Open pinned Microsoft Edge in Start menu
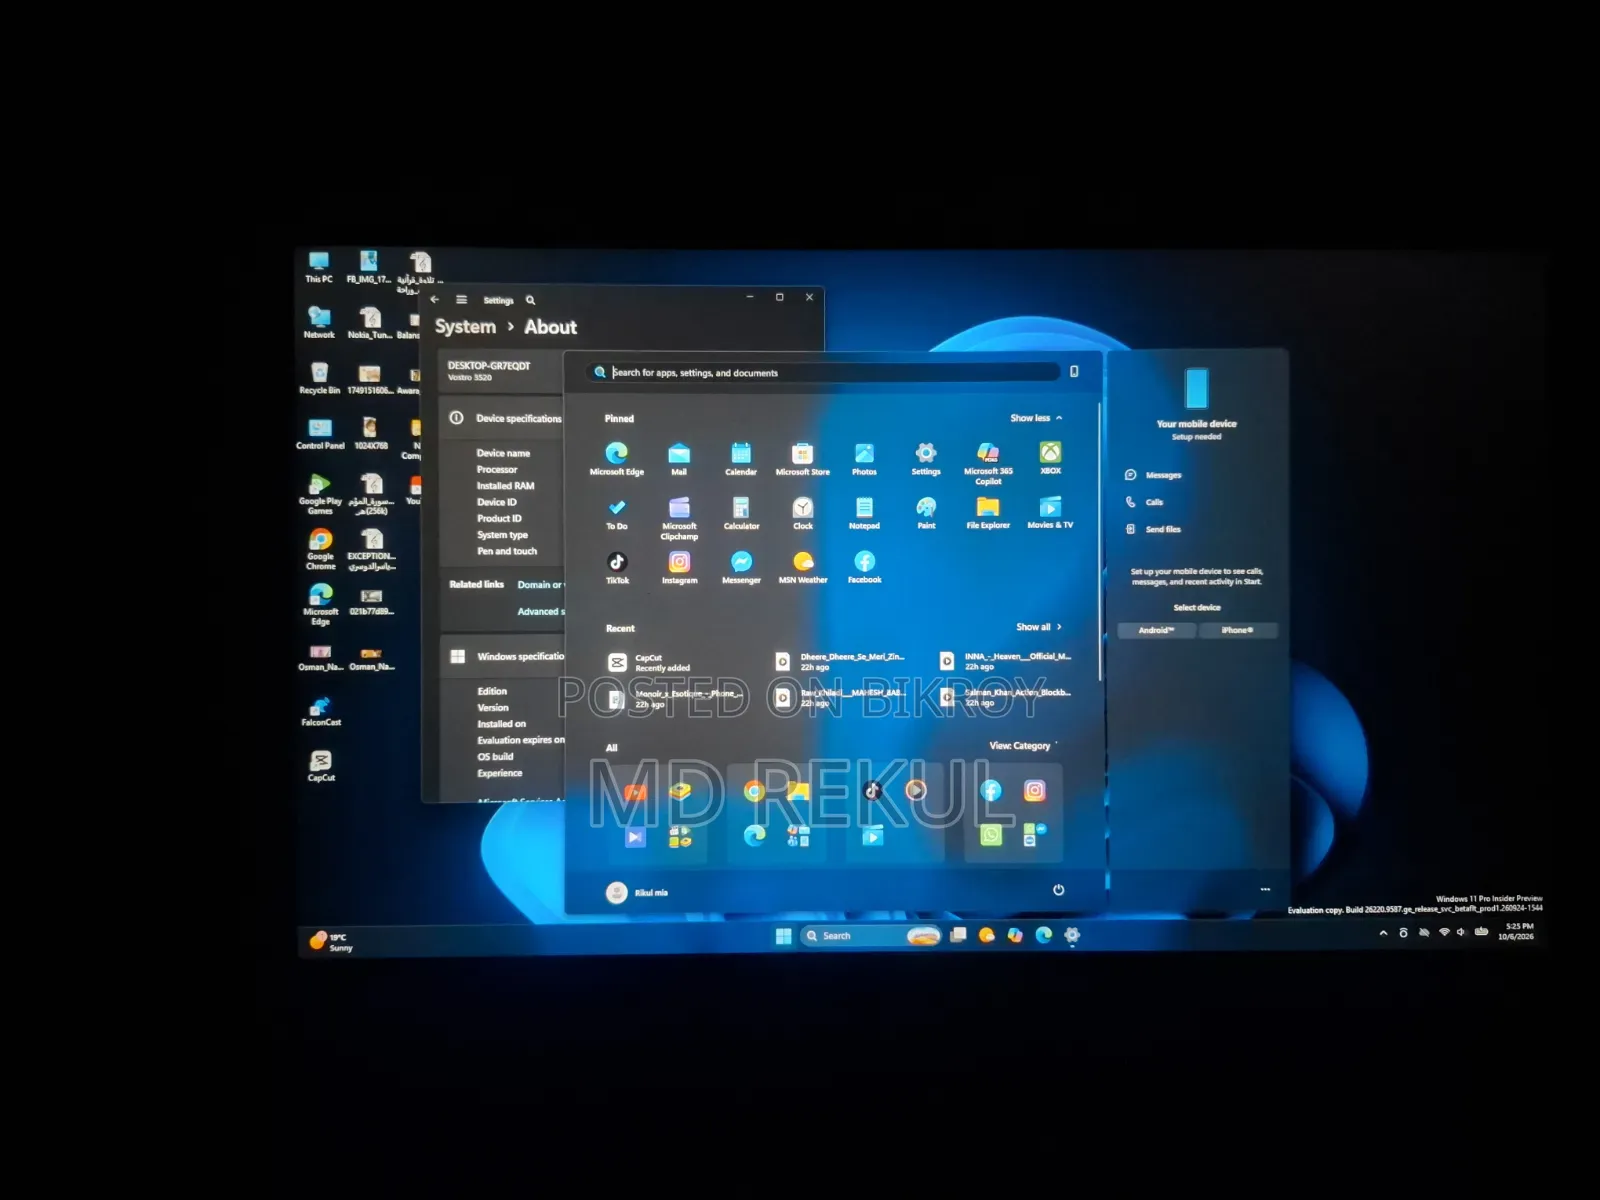This screenshot has width=1600, height=1200. [617, 458]
